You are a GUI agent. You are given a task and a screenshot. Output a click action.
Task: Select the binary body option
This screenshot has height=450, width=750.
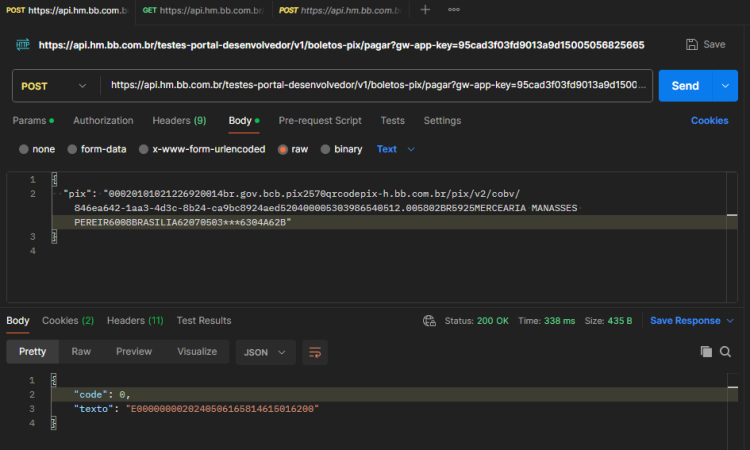[342, 149]
